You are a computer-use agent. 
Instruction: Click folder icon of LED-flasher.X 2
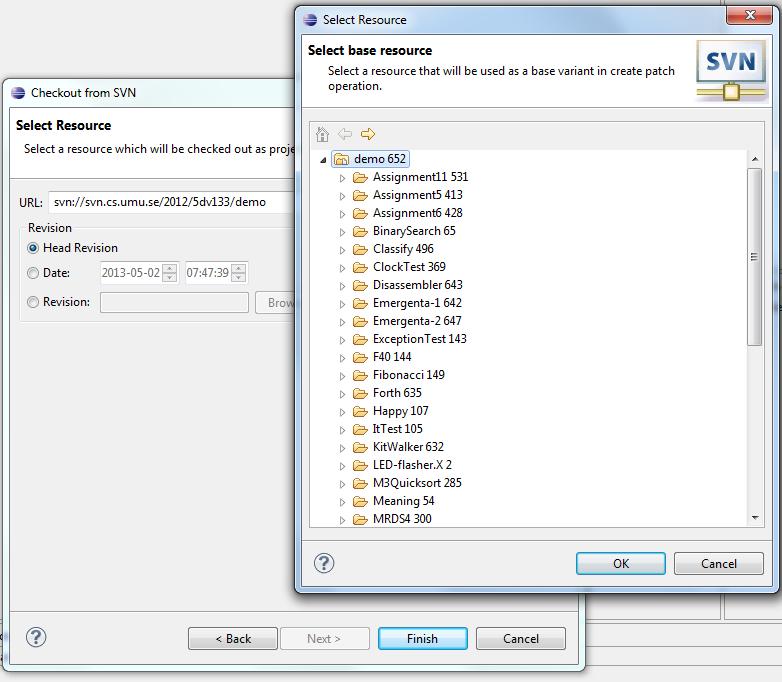[360, 465]
